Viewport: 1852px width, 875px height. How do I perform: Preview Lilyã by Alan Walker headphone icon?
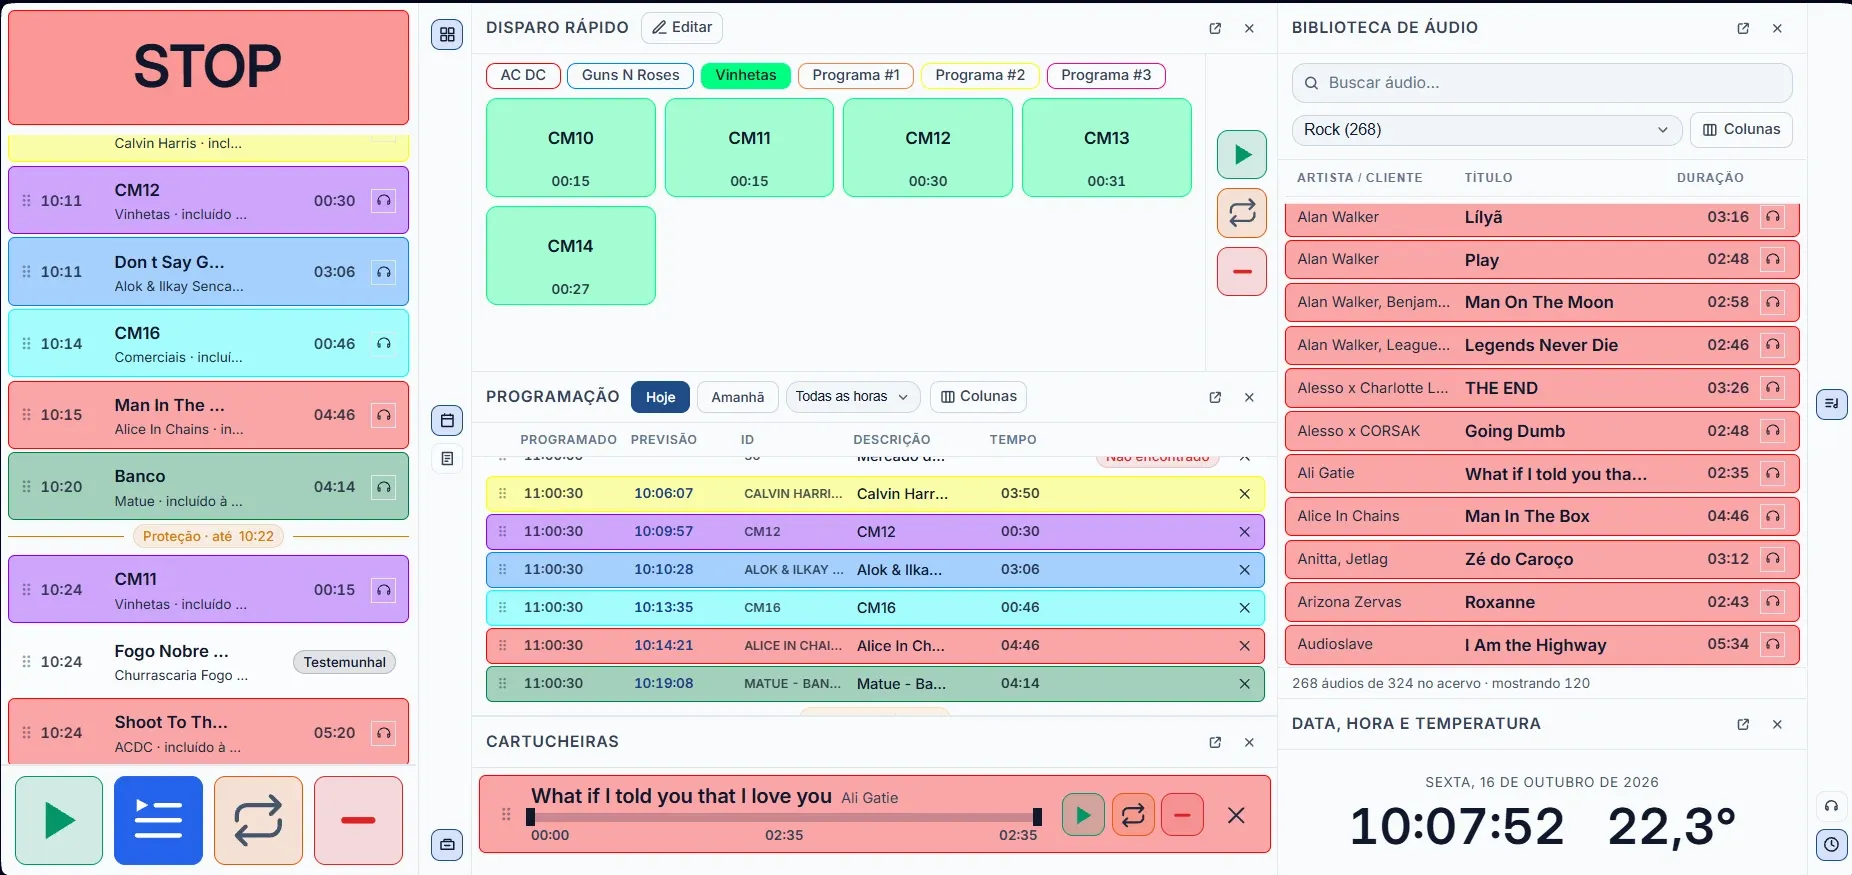point(1772,217)
